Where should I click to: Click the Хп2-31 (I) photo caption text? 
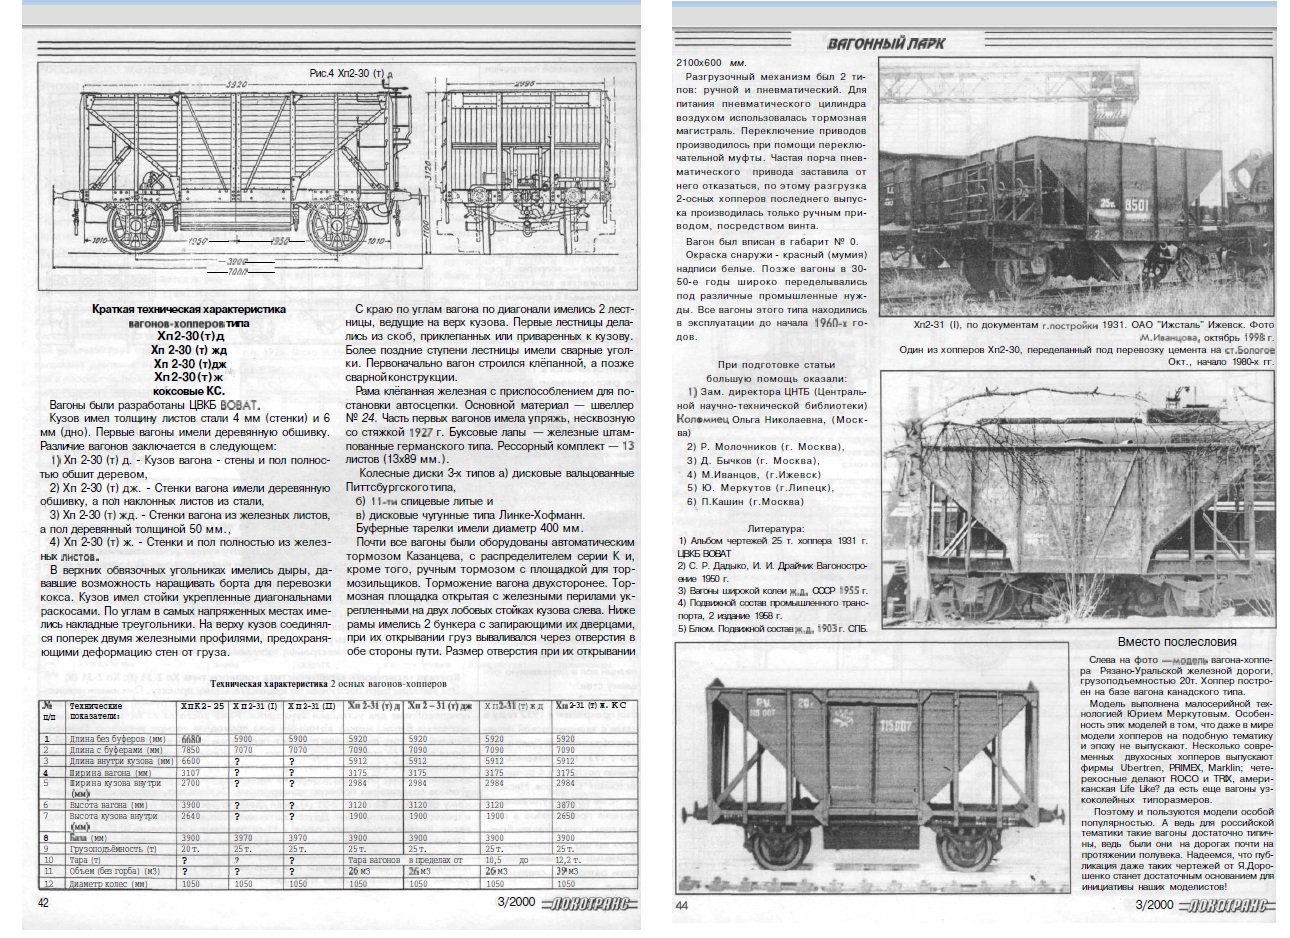[x=1080, y=325]
